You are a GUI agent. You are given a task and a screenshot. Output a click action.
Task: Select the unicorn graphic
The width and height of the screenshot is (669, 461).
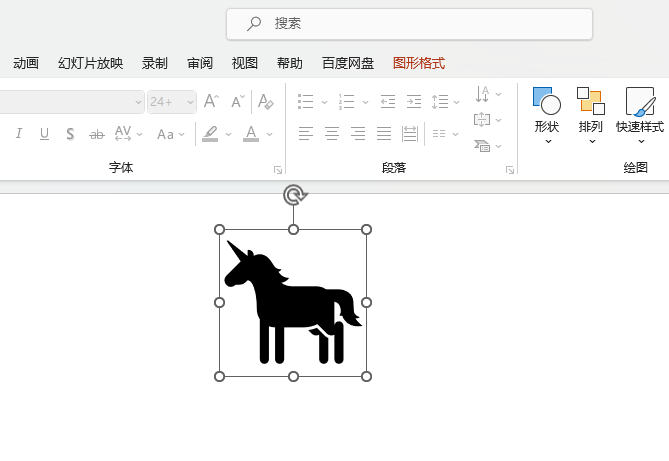(293, 302)
